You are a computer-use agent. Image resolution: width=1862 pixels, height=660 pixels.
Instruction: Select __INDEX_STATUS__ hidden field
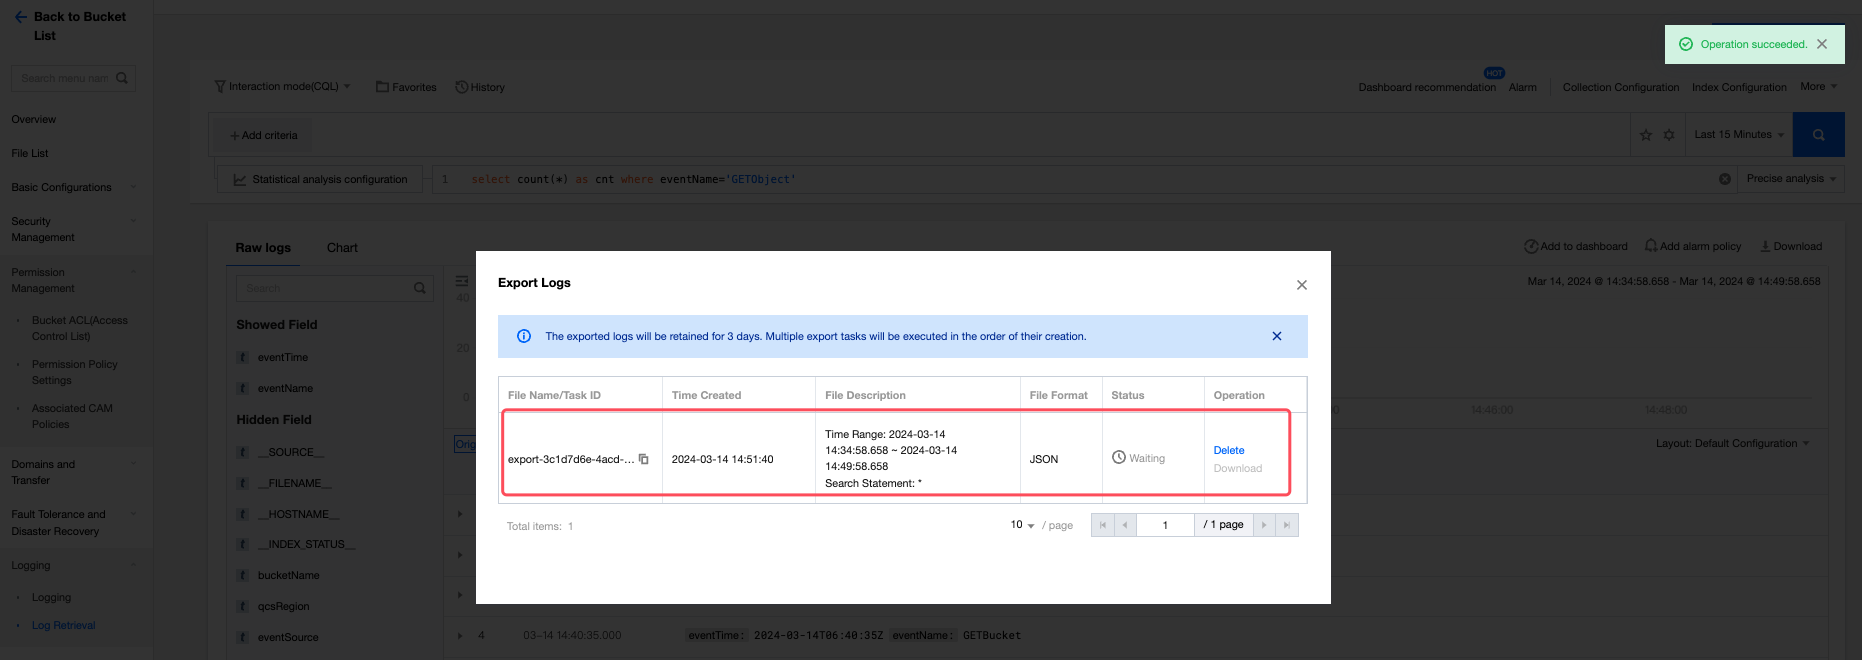tap(306, 544)
